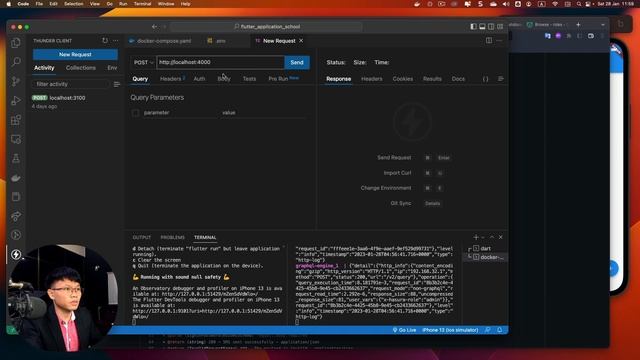Select the Response tab
Screen dimensions: 640x360
tap(338, 79)
